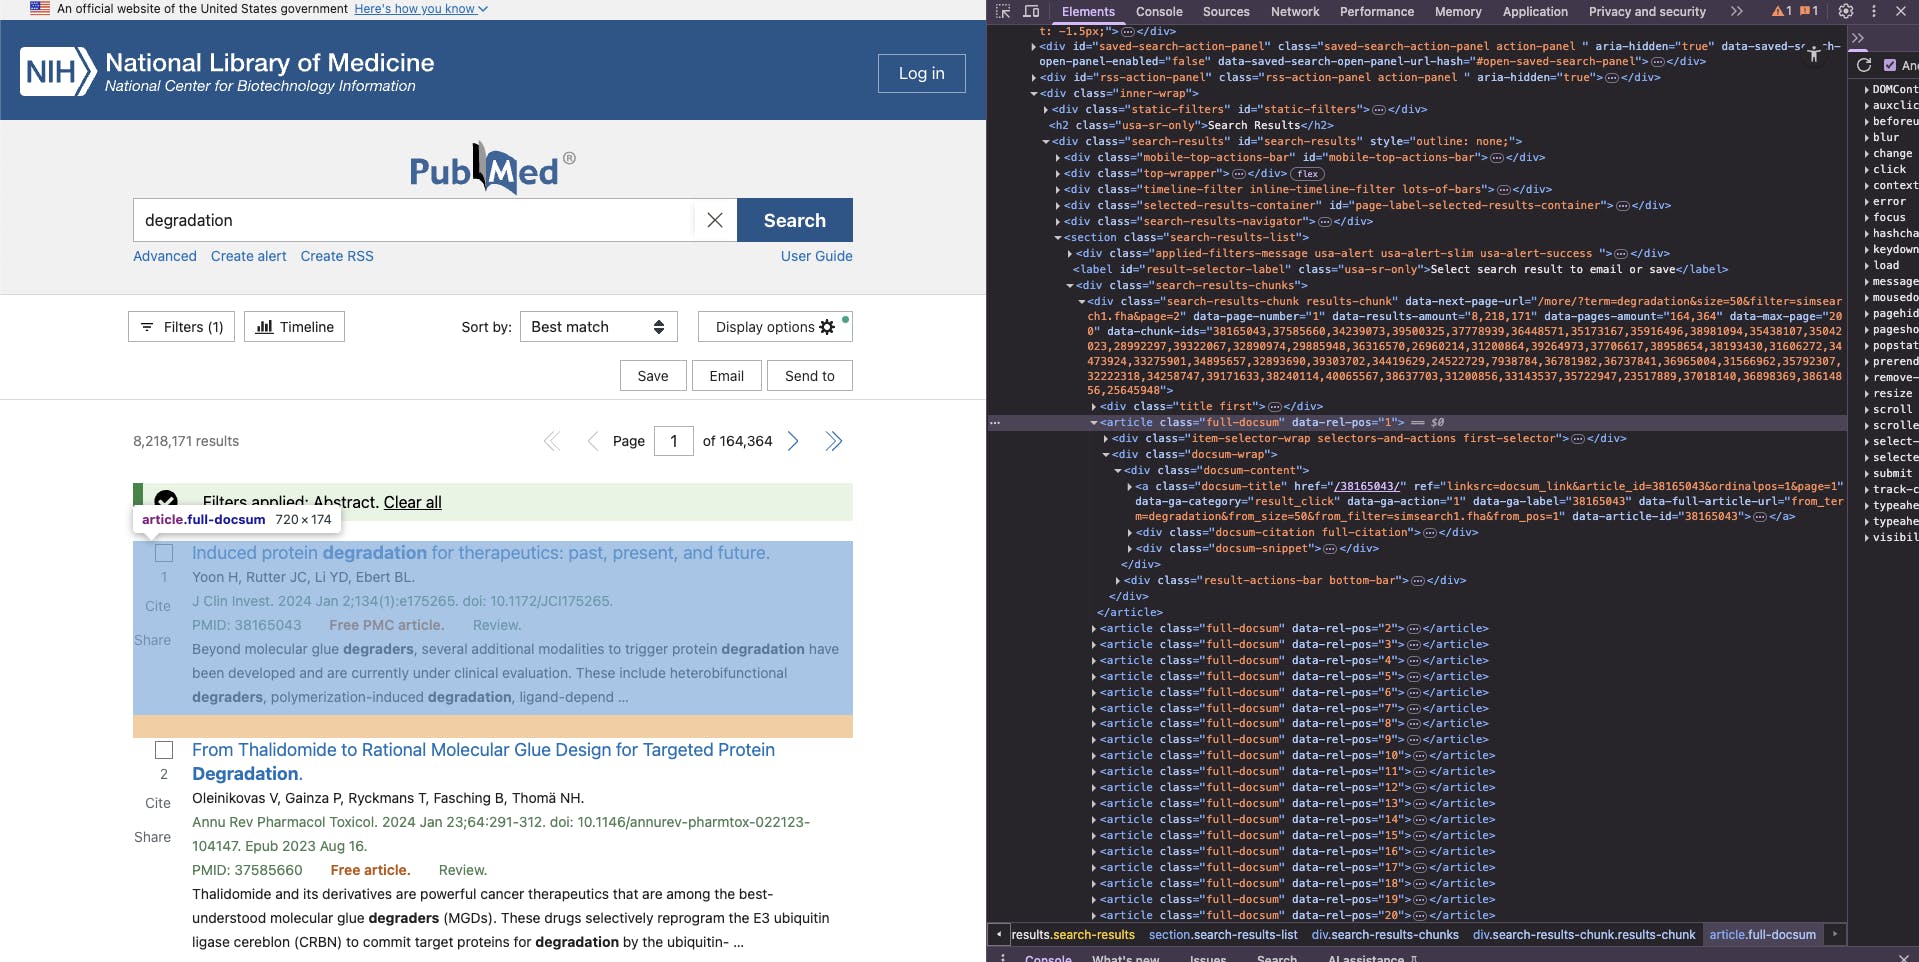Open the Filters (1) button
1919x962 pixels.
(182, 327)
